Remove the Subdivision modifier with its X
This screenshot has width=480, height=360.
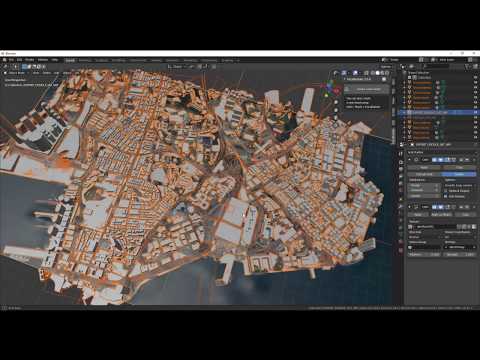475,160
